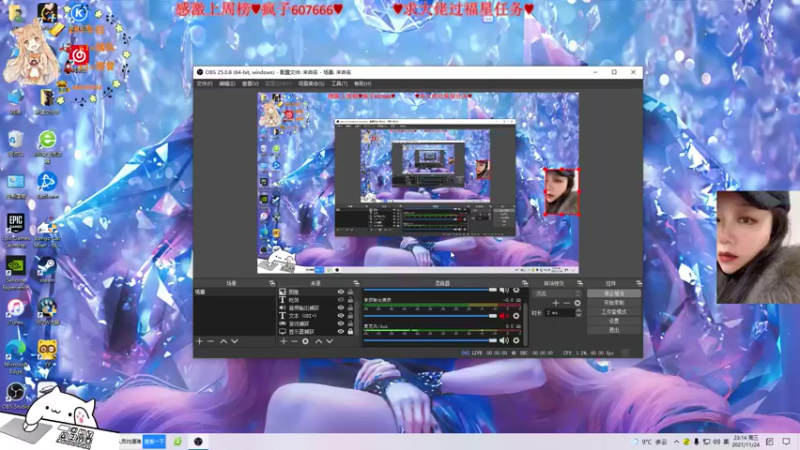Select the Recycle Bin desktop icon
This screenshot has width=800, height=450.
[15, 143]
